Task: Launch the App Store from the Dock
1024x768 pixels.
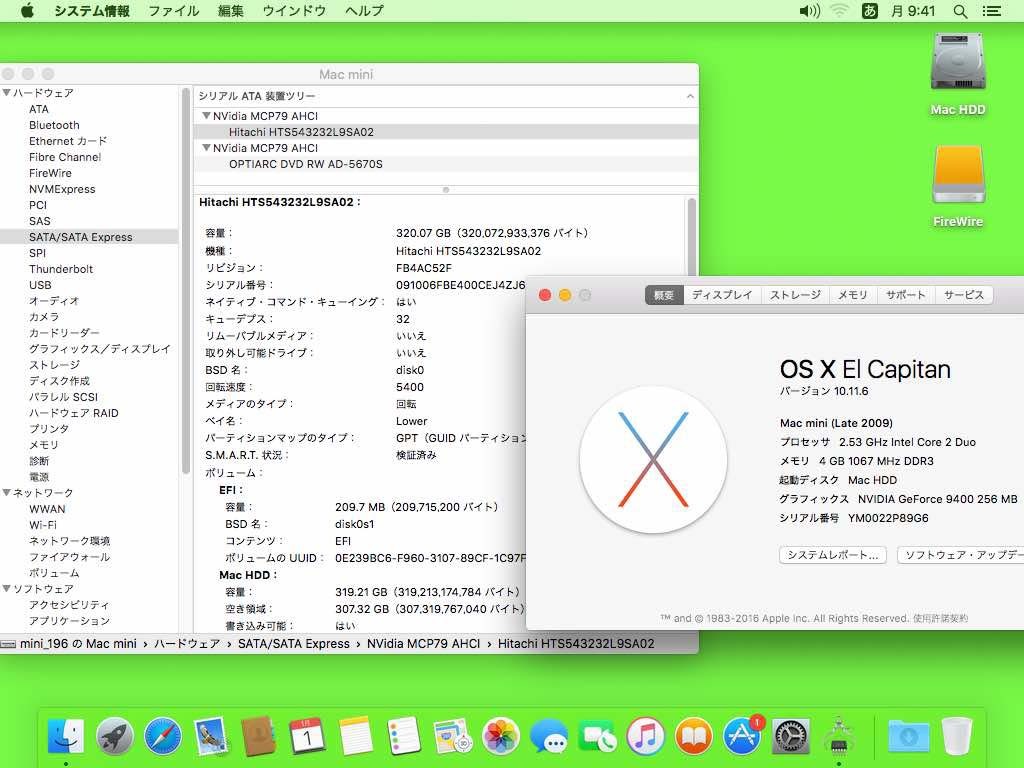Action: coord(742,737)
